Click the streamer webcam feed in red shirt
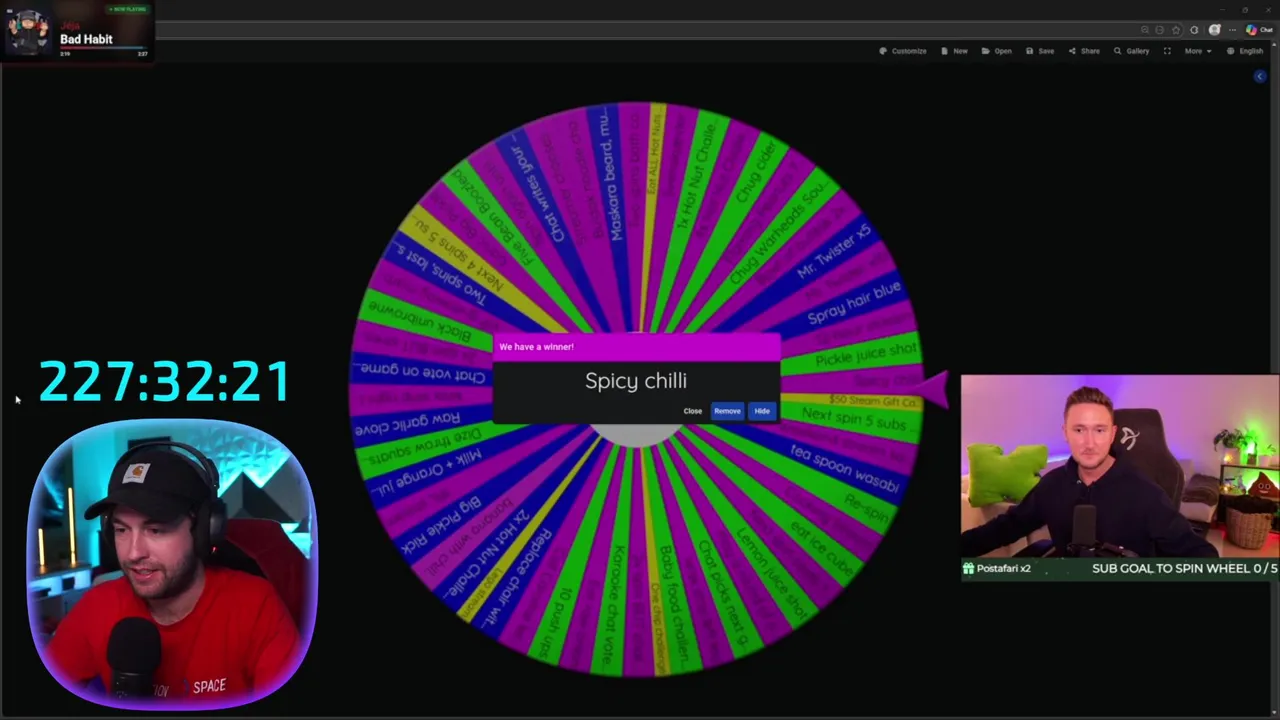The image size is (1280, 720). coord(172,565)
